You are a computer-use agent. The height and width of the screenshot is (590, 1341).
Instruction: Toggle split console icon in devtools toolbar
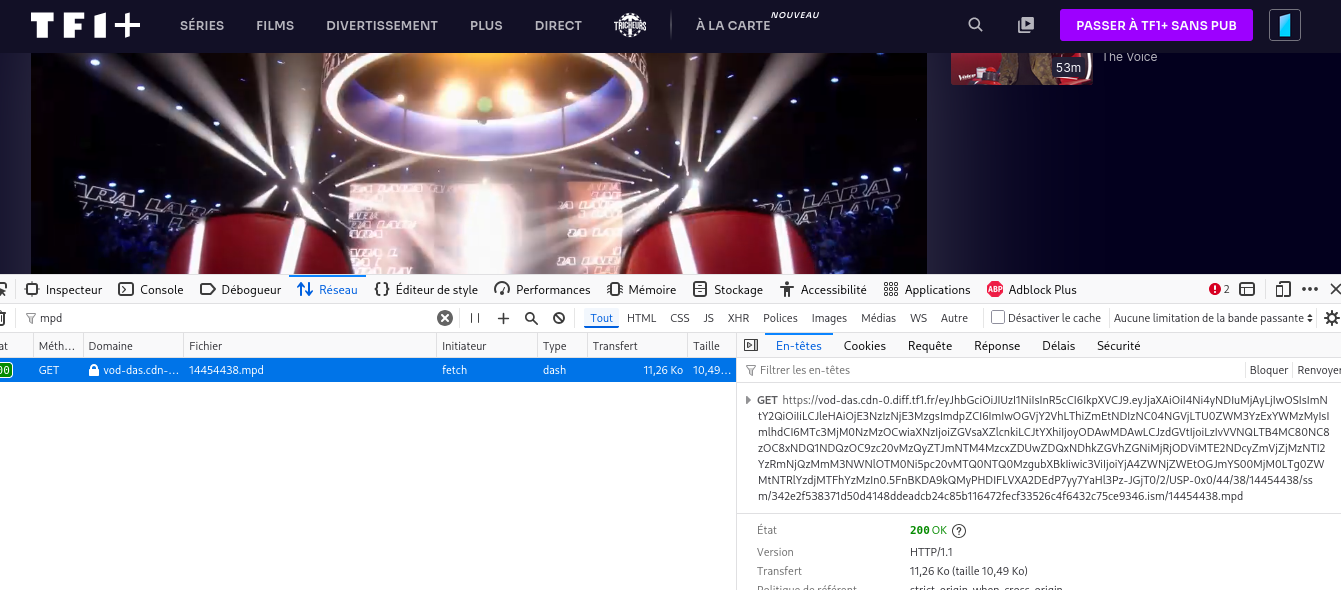point(1247,290)
